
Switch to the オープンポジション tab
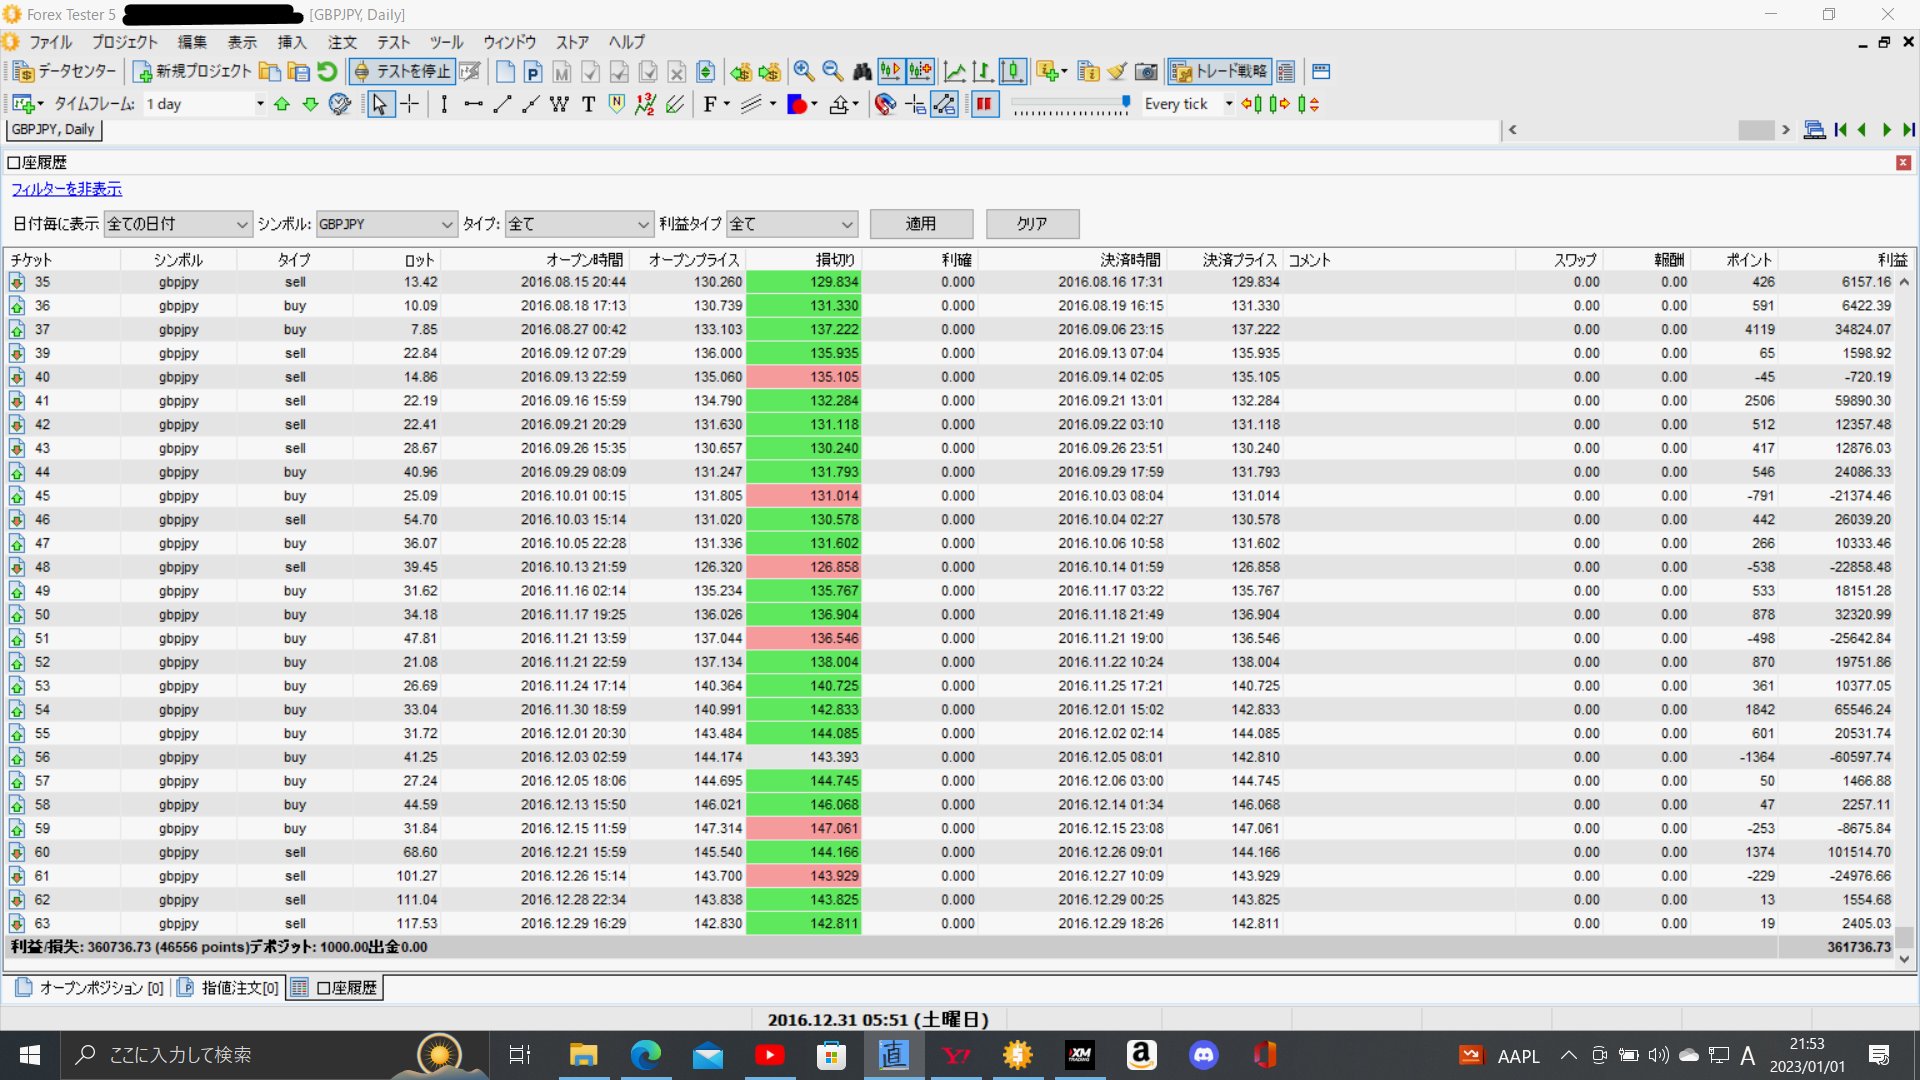[88, 988]
